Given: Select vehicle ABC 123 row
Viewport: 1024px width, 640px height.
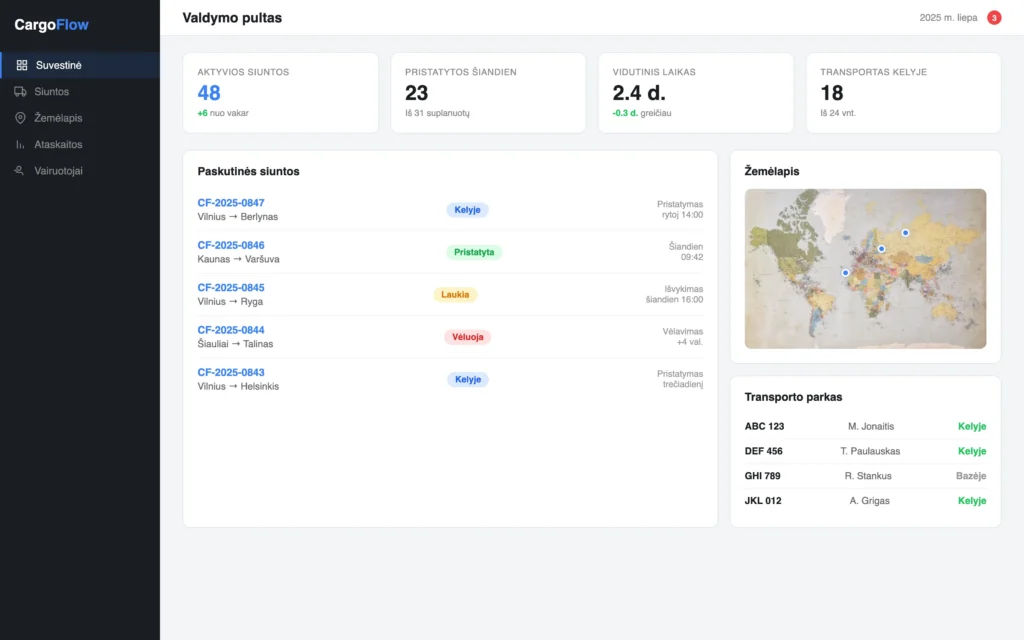Looking at the screenshot, I should tap(865, 426).
